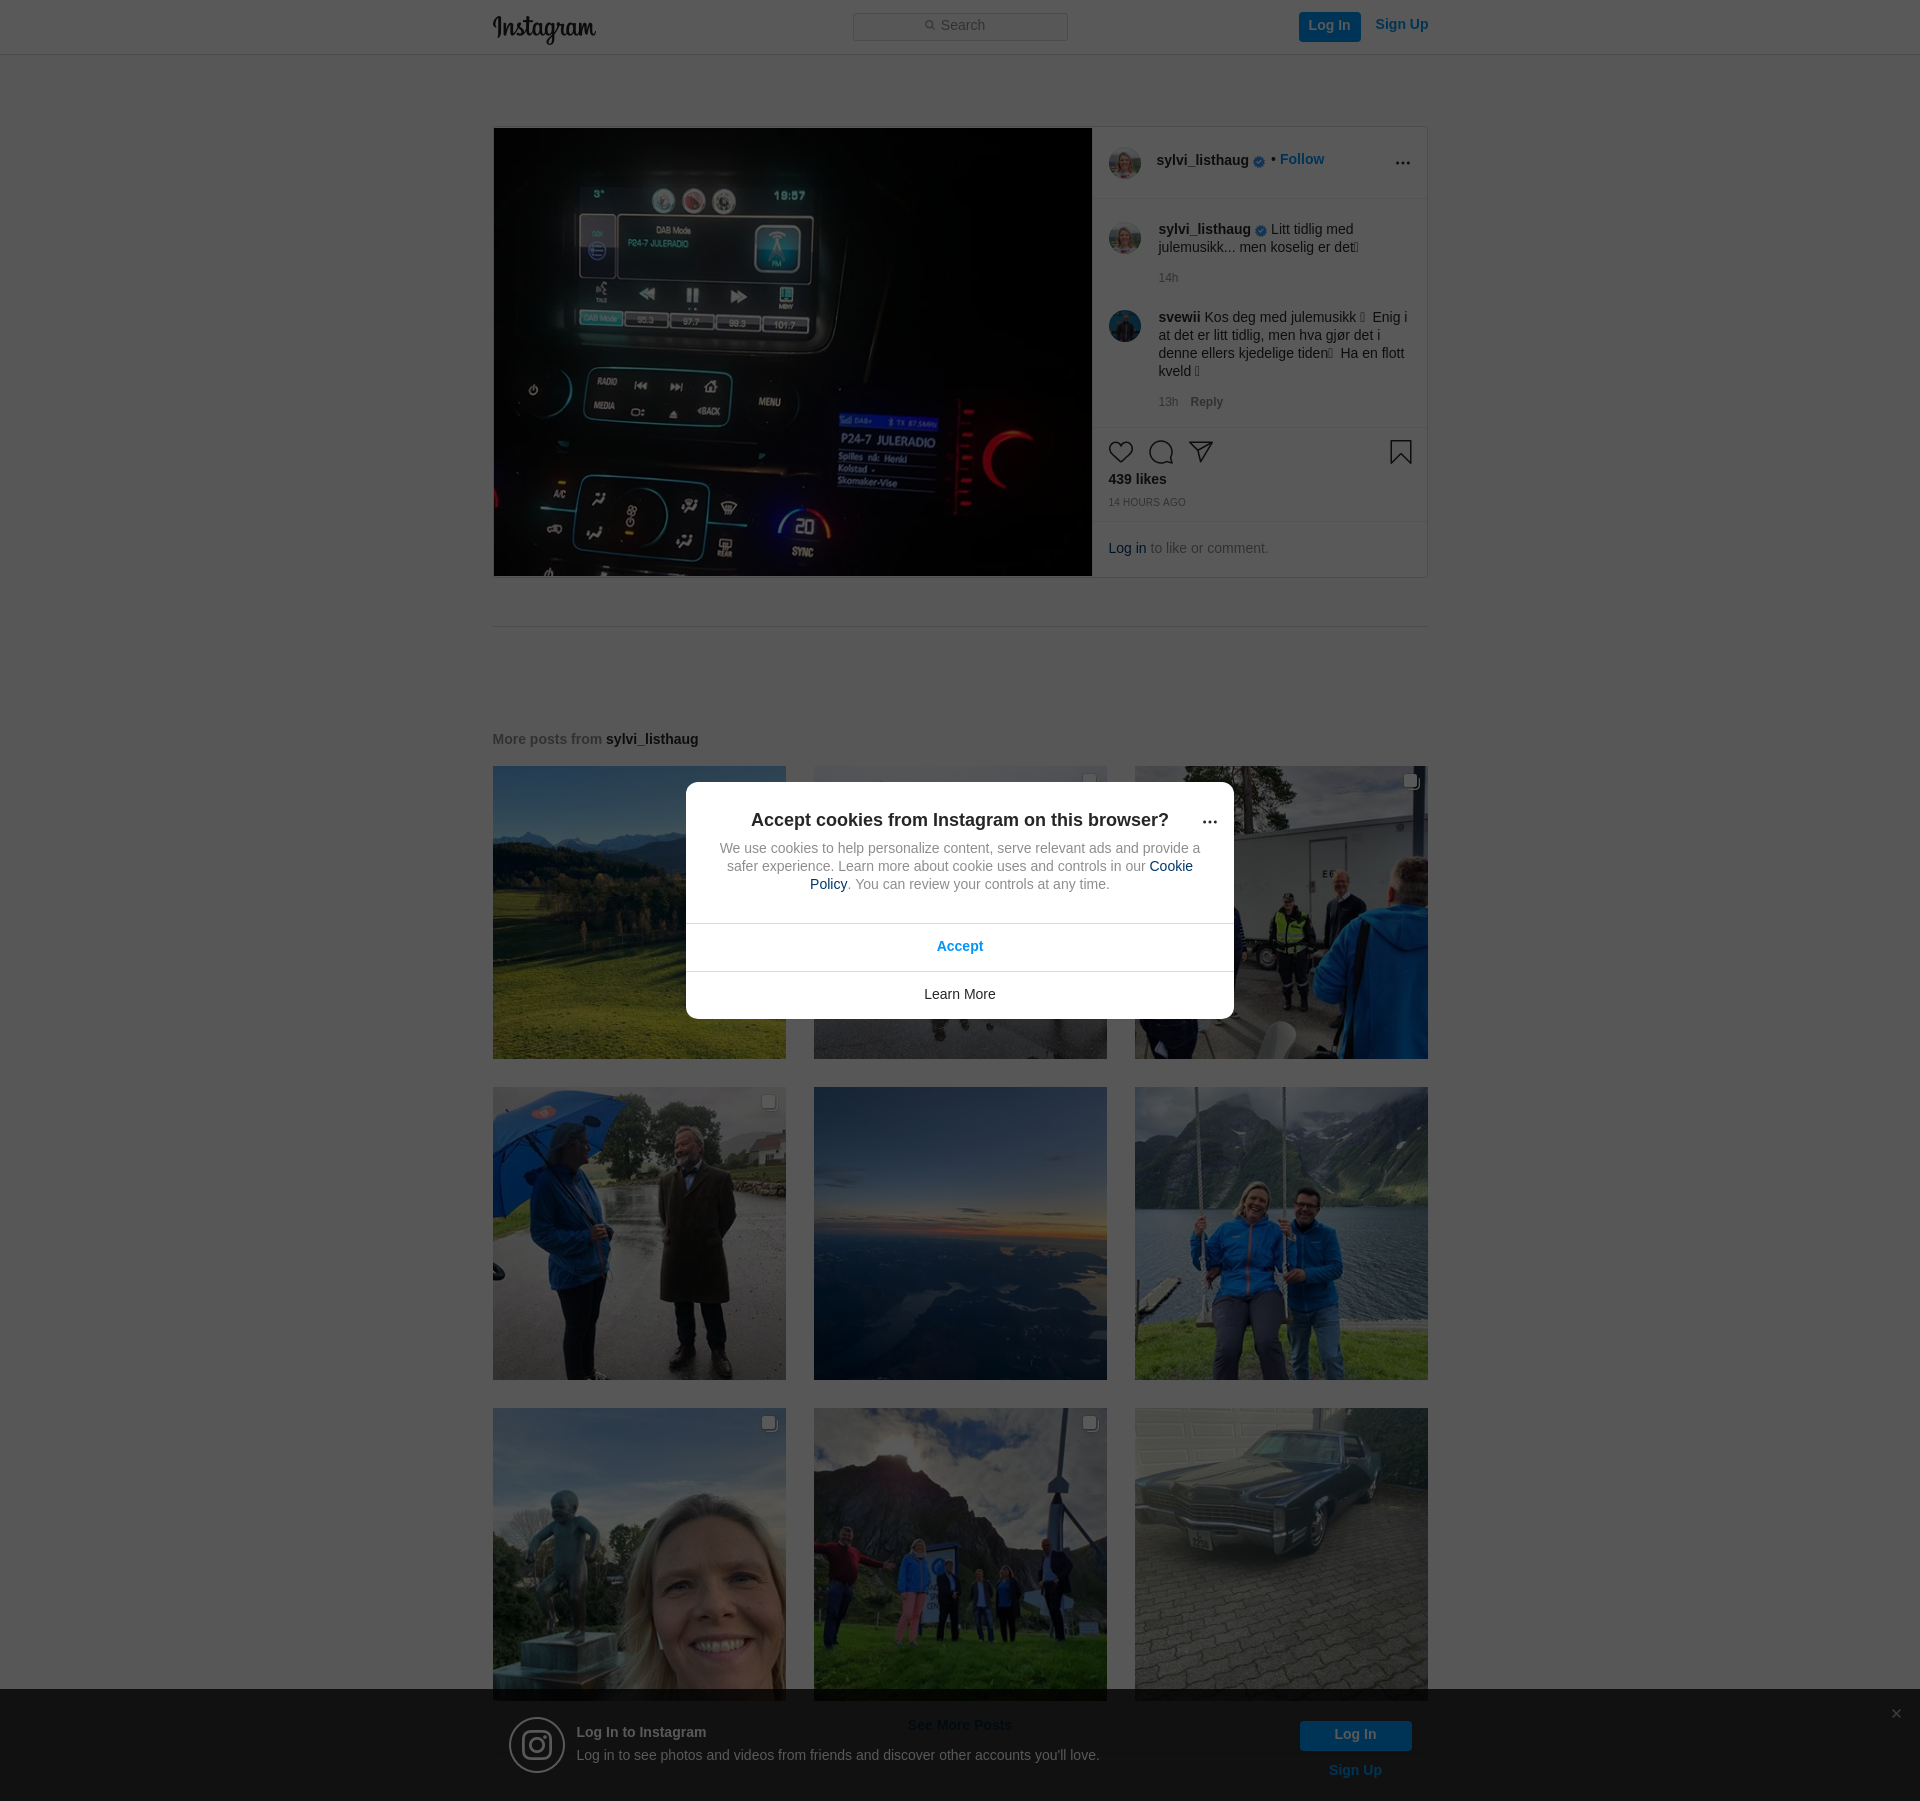Click the 13h comment timestamp
Screen dimensions: 1920x1801
point(1168,402)
